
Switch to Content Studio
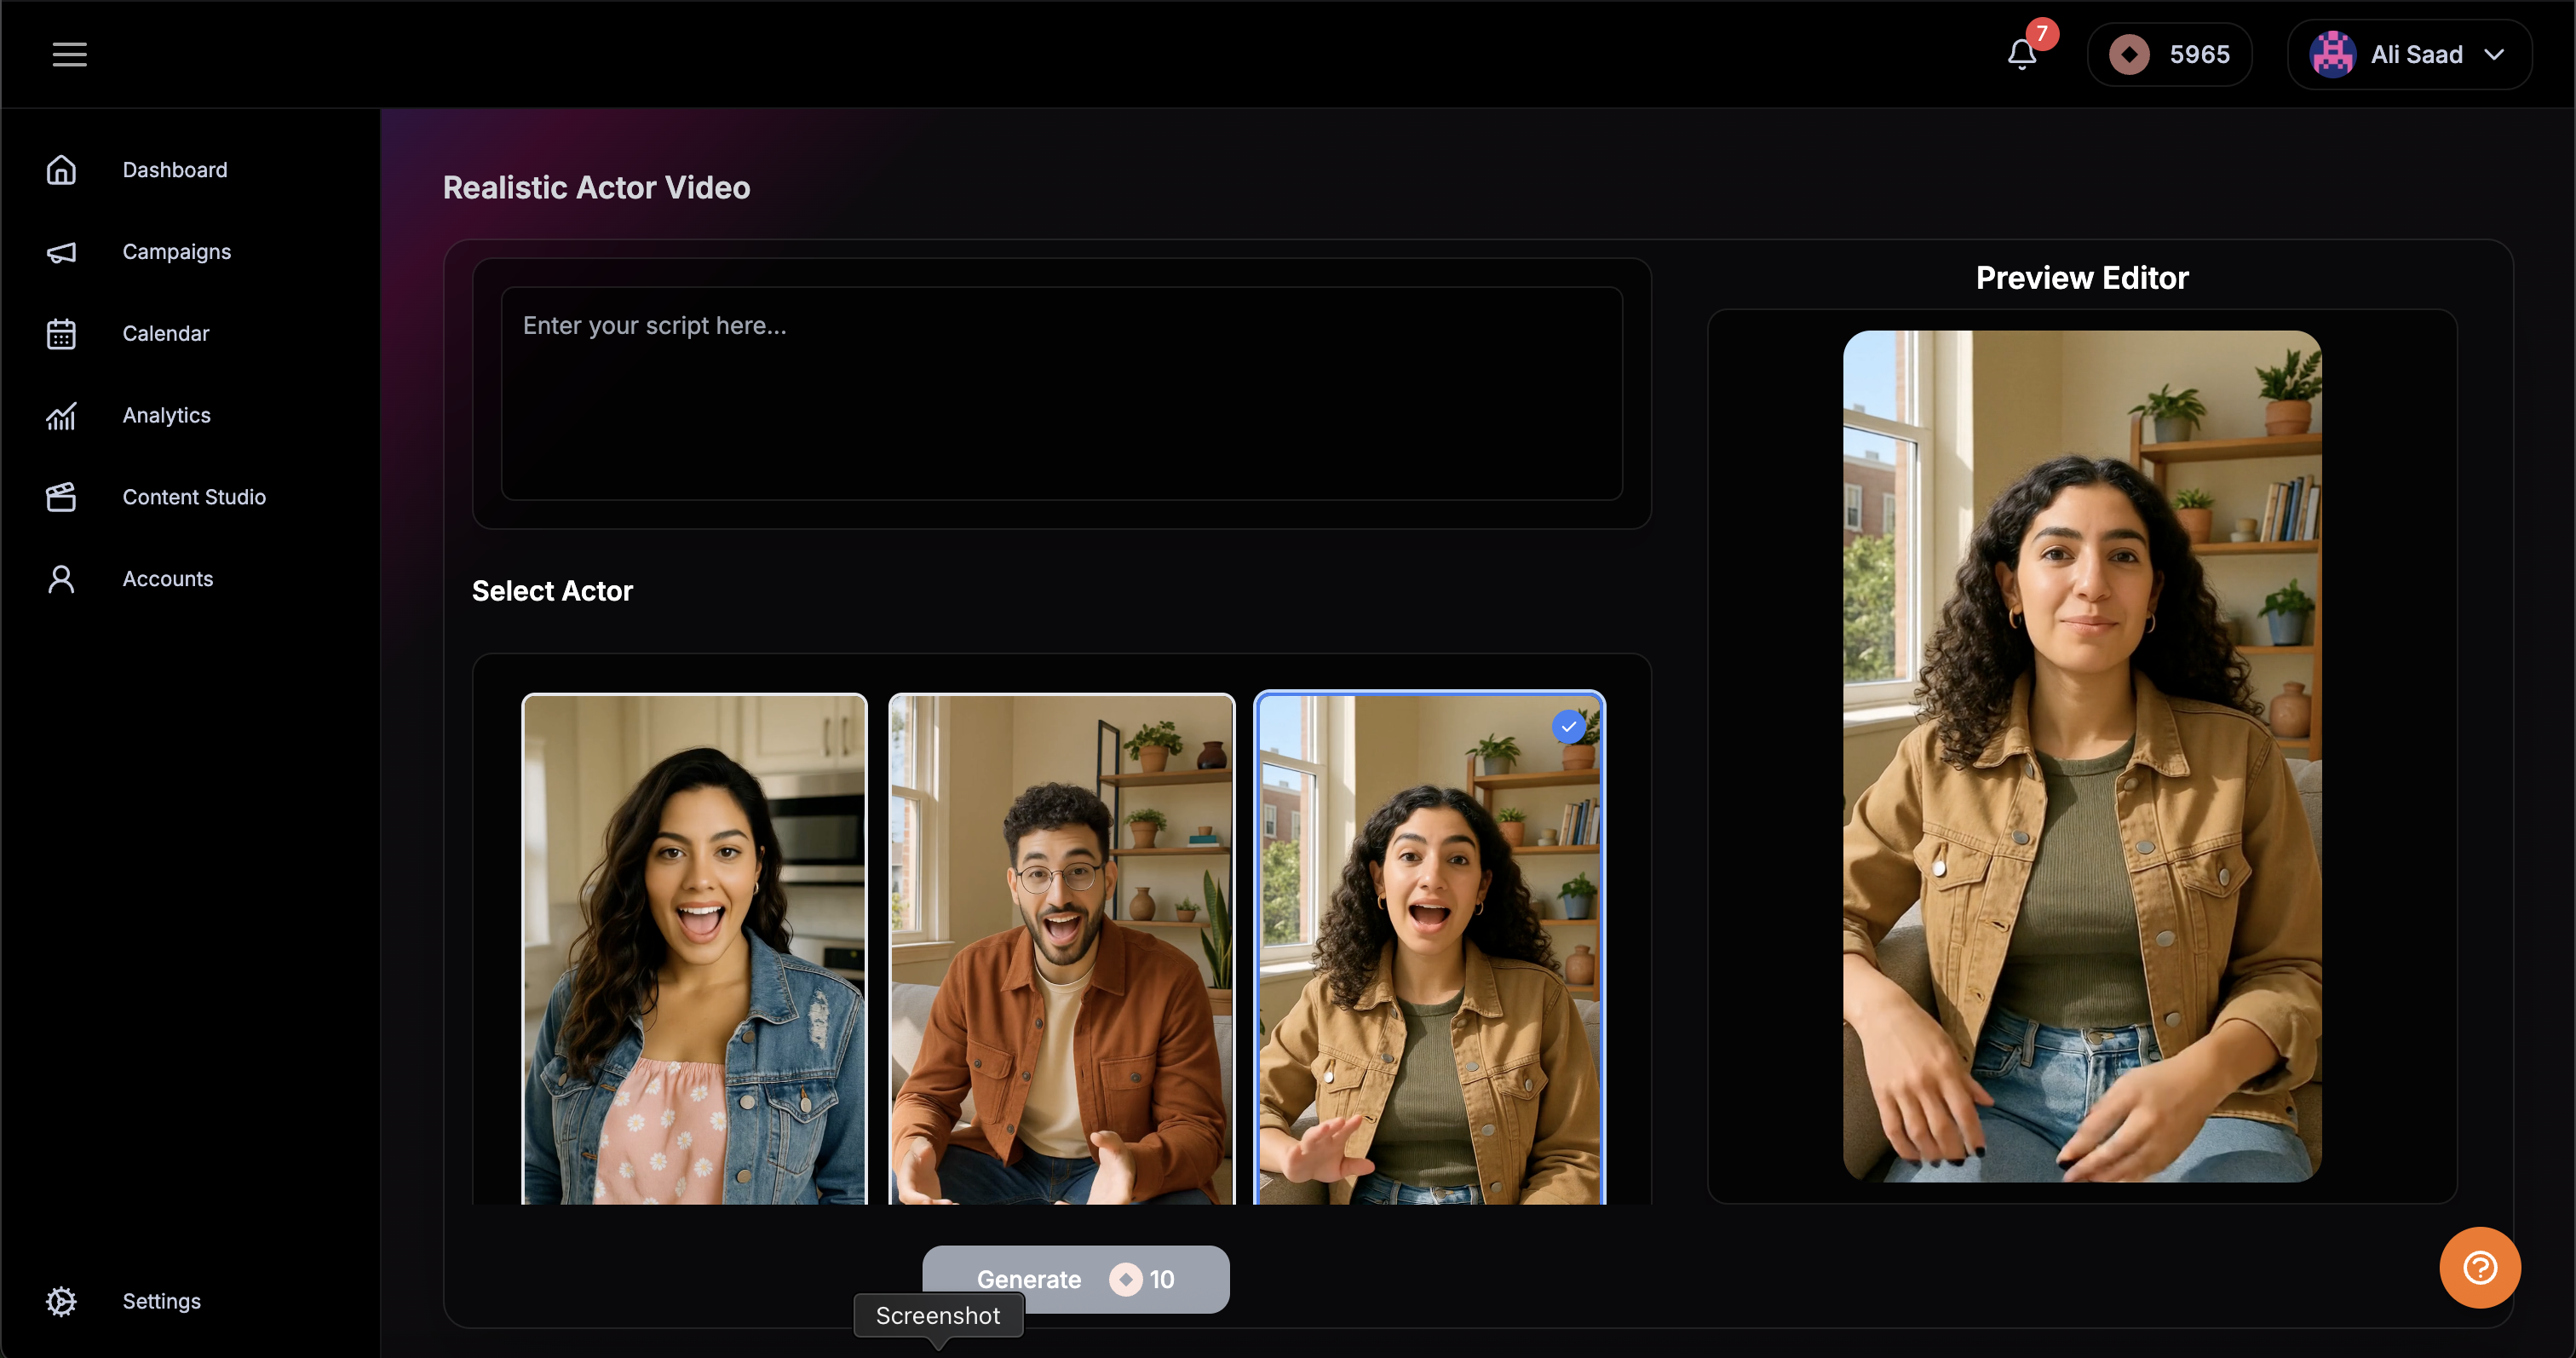(194, 497)
